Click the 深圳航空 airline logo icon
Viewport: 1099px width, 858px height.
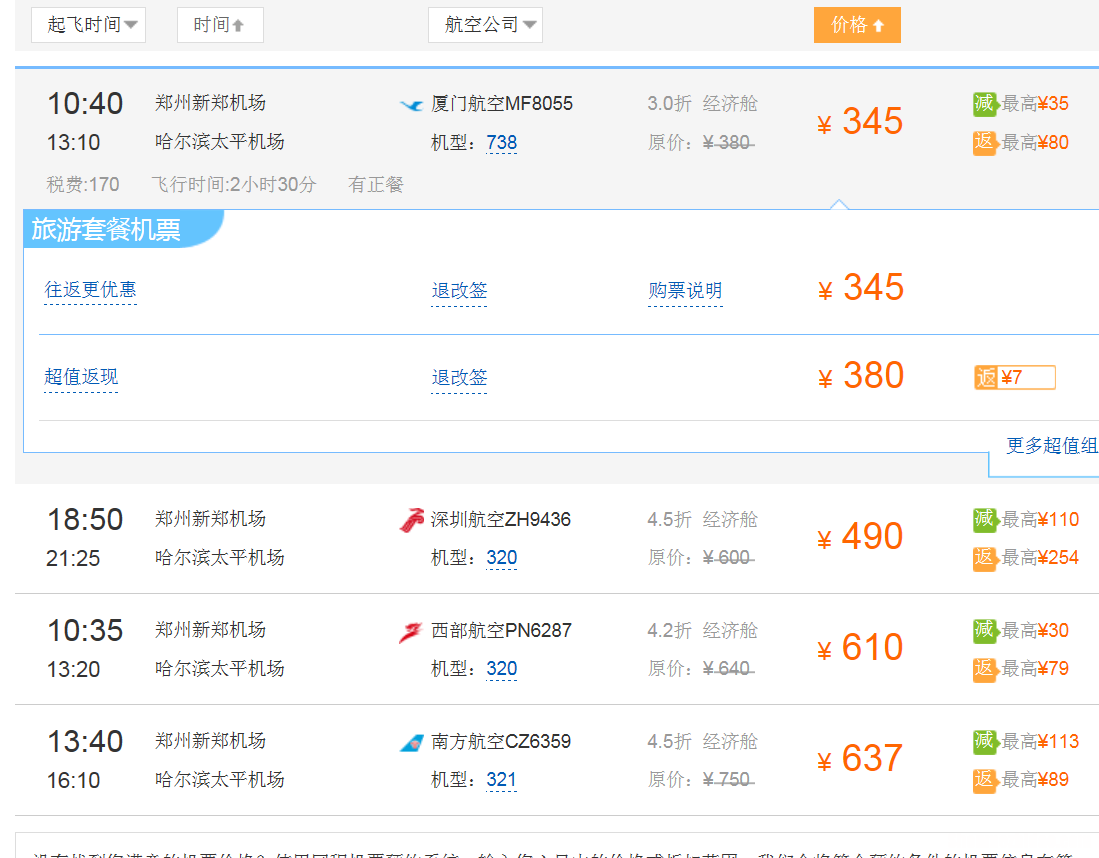411,520
